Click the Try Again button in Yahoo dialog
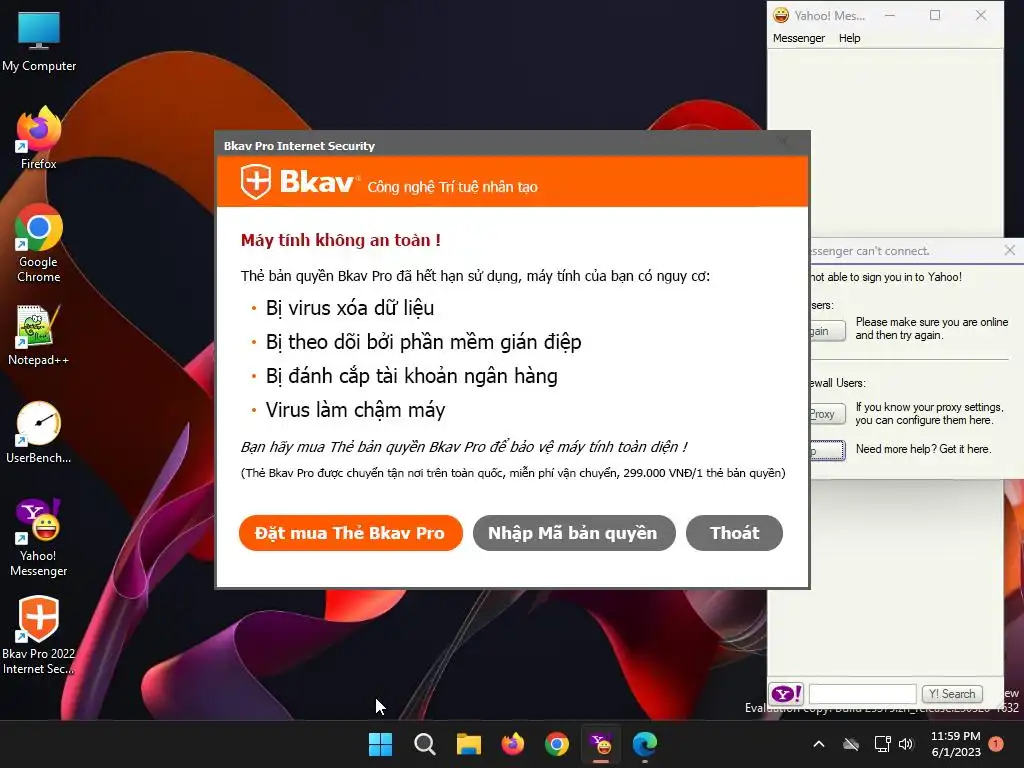 tap(827, 330)
